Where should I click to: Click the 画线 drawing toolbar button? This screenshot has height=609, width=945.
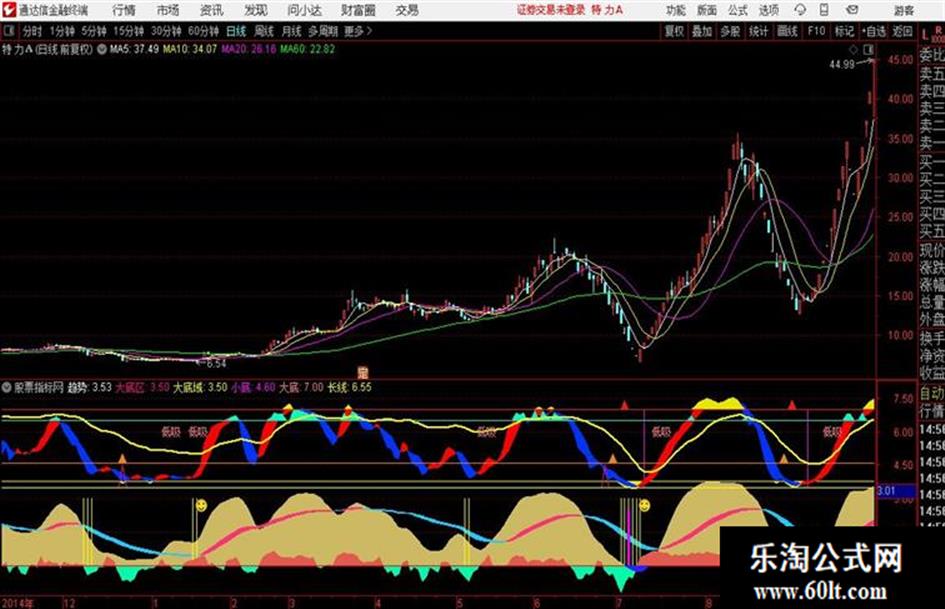point(787,31)
